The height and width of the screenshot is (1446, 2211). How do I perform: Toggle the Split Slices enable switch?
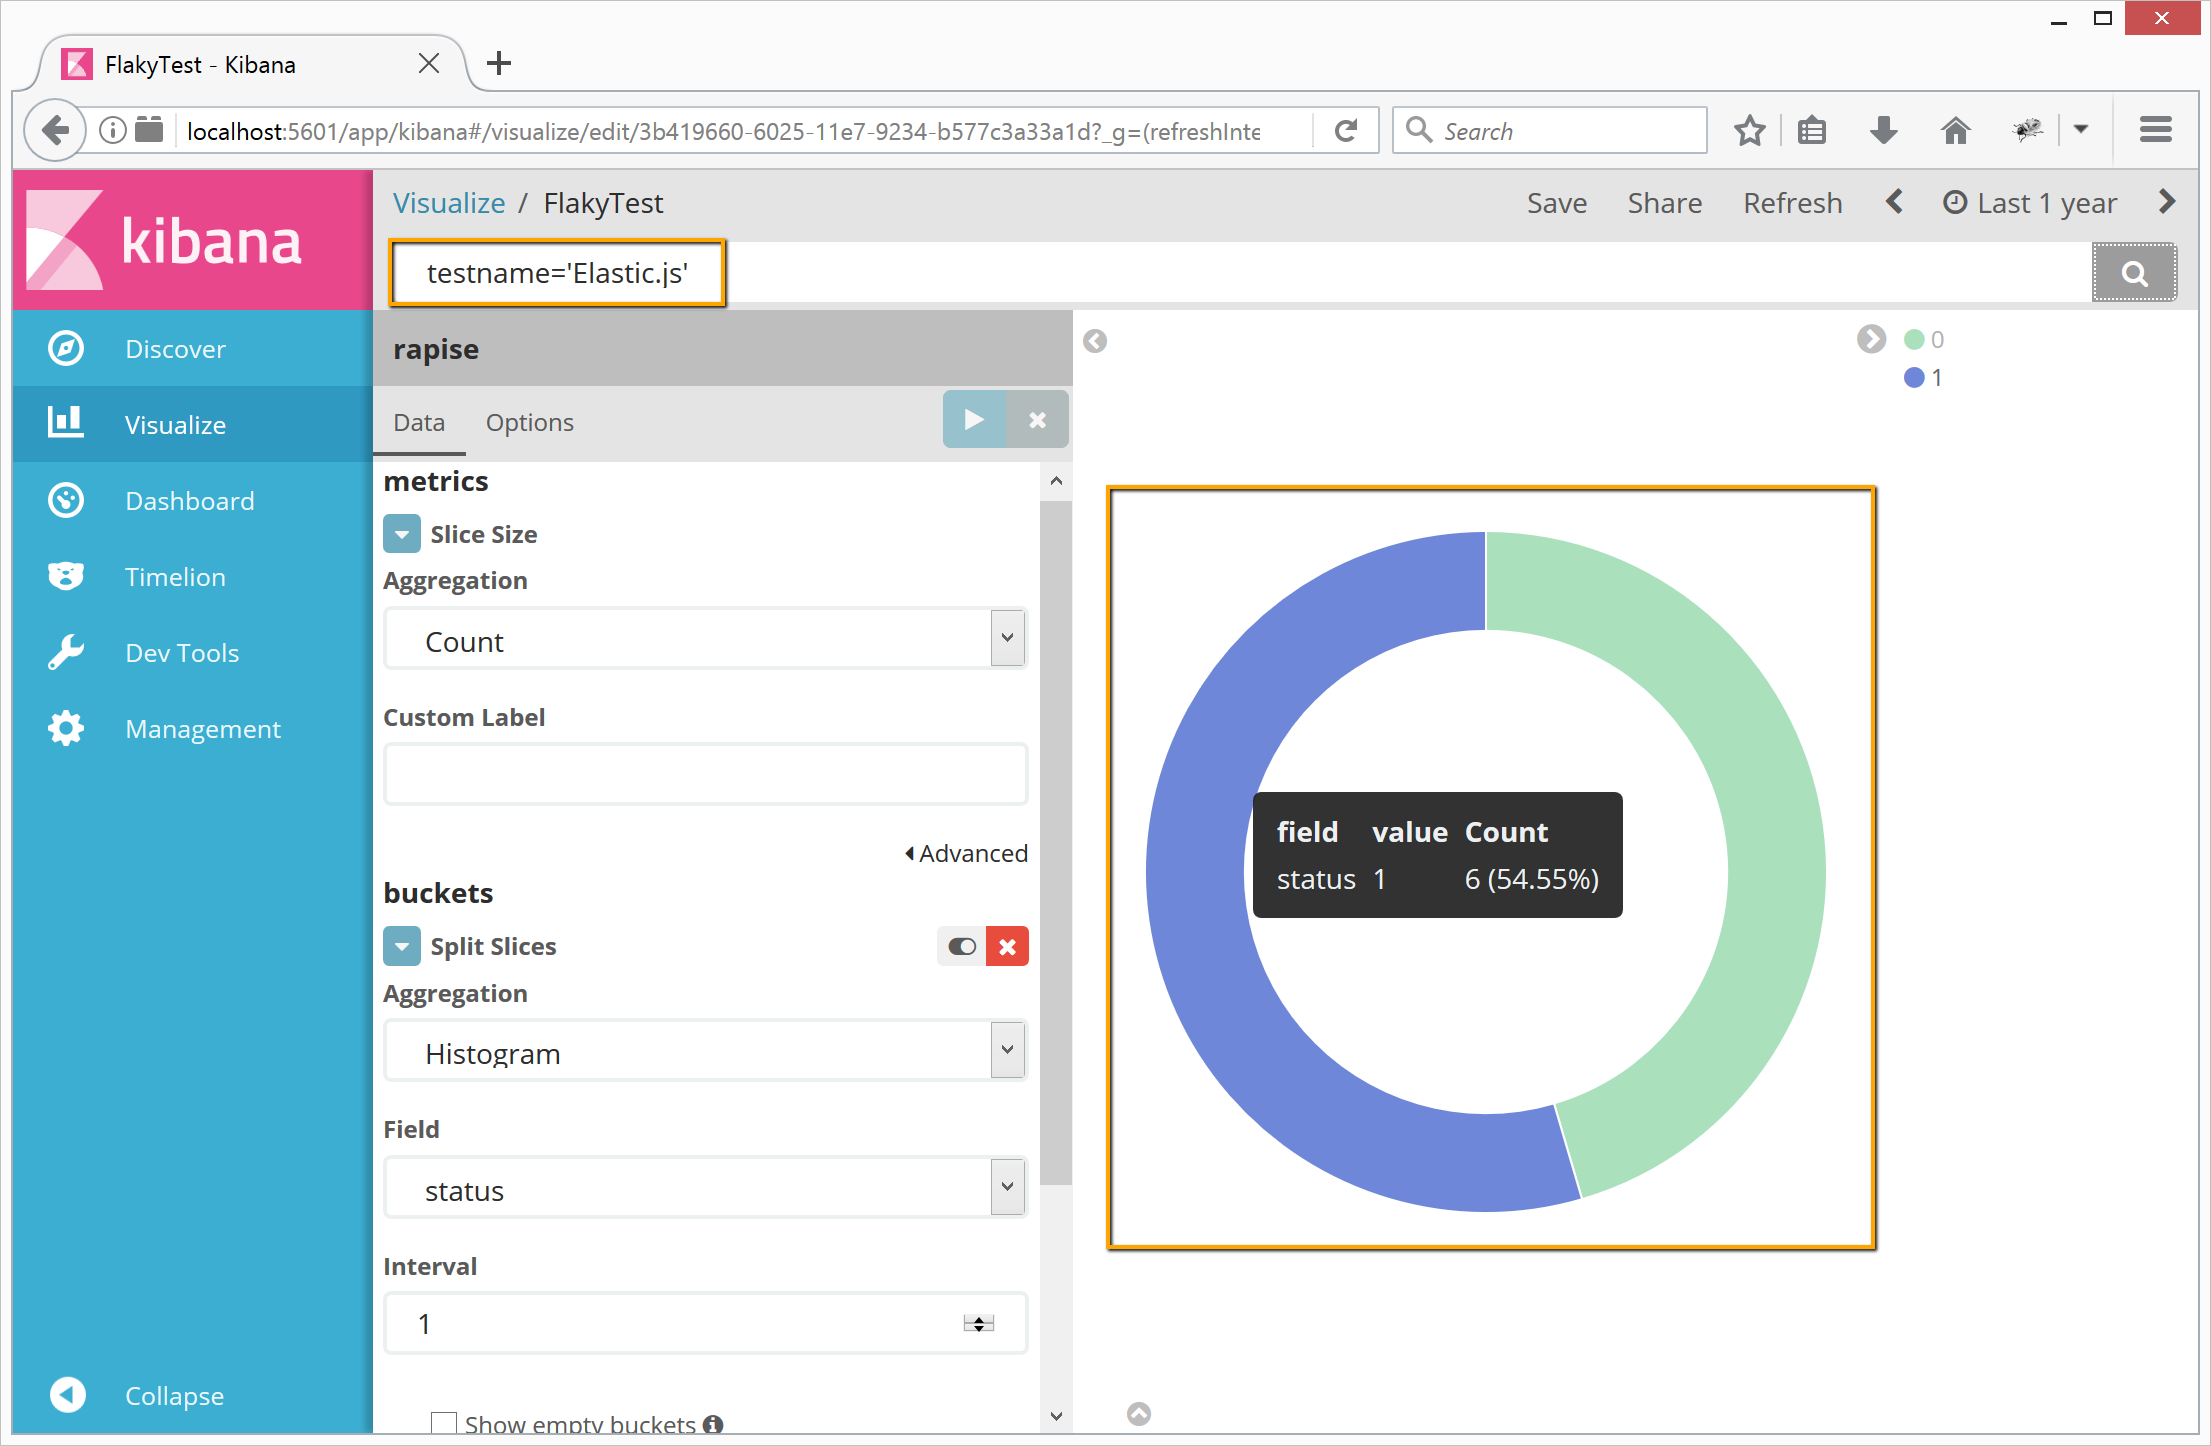pyautogui.click(x=962, y=947)
